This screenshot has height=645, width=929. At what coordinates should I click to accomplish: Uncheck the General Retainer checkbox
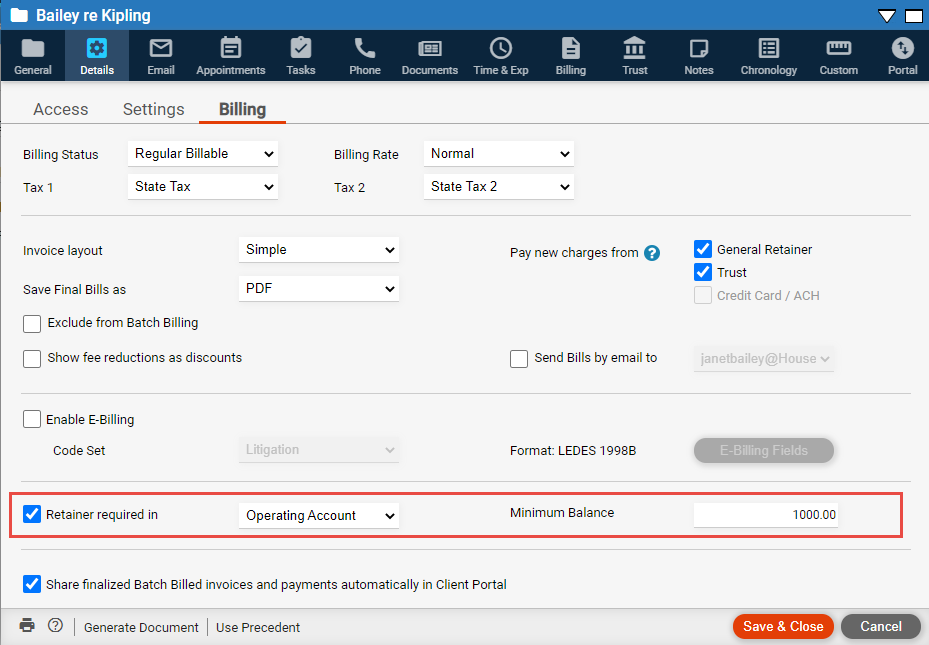tap(703, 249)
